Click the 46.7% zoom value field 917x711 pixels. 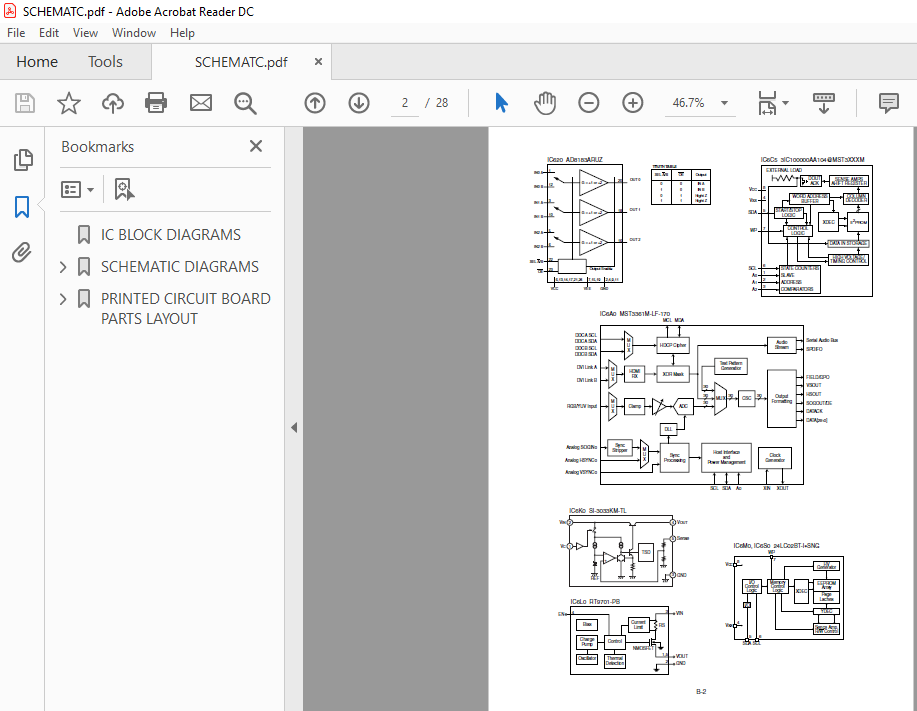tap(688, 103)
